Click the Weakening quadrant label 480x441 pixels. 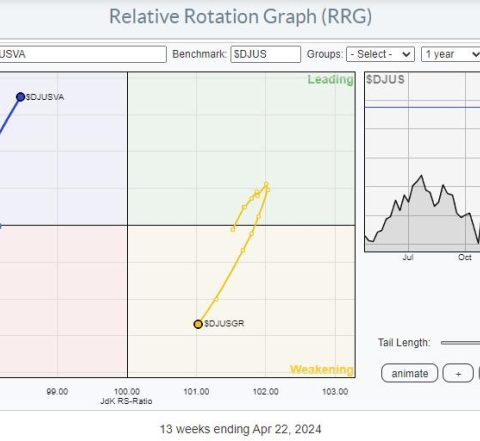pos(321,369)
